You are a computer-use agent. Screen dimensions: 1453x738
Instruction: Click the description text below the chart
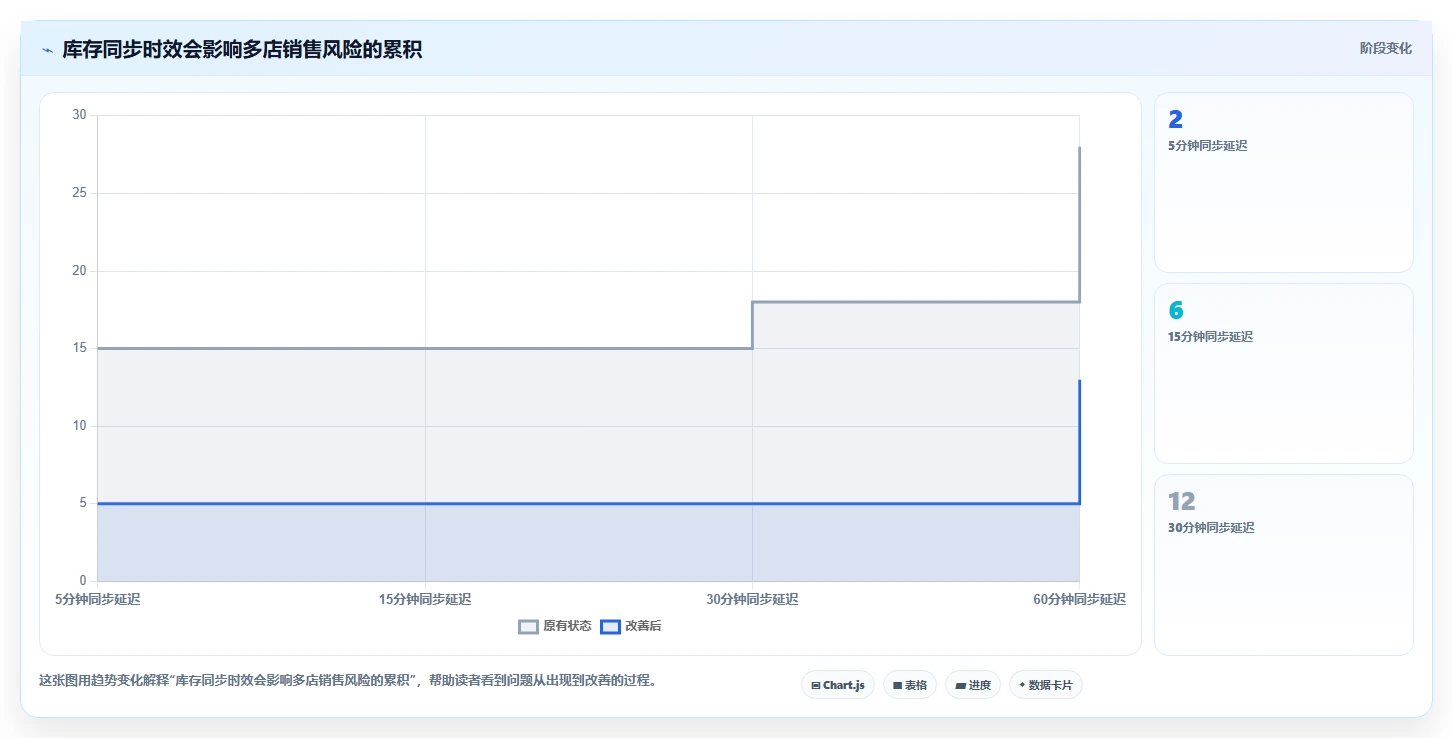(x=348, y=680)
